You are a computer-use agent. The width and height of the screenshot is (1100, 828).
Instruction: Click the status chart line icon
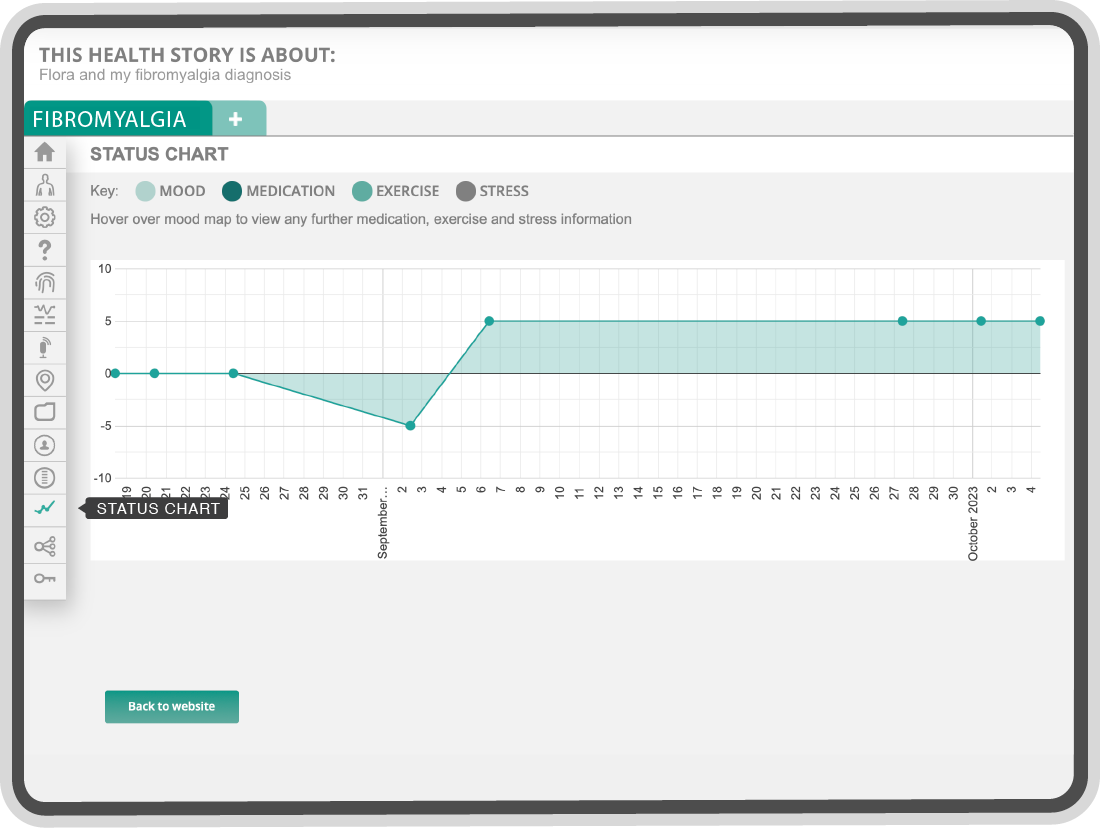(45, 508)
